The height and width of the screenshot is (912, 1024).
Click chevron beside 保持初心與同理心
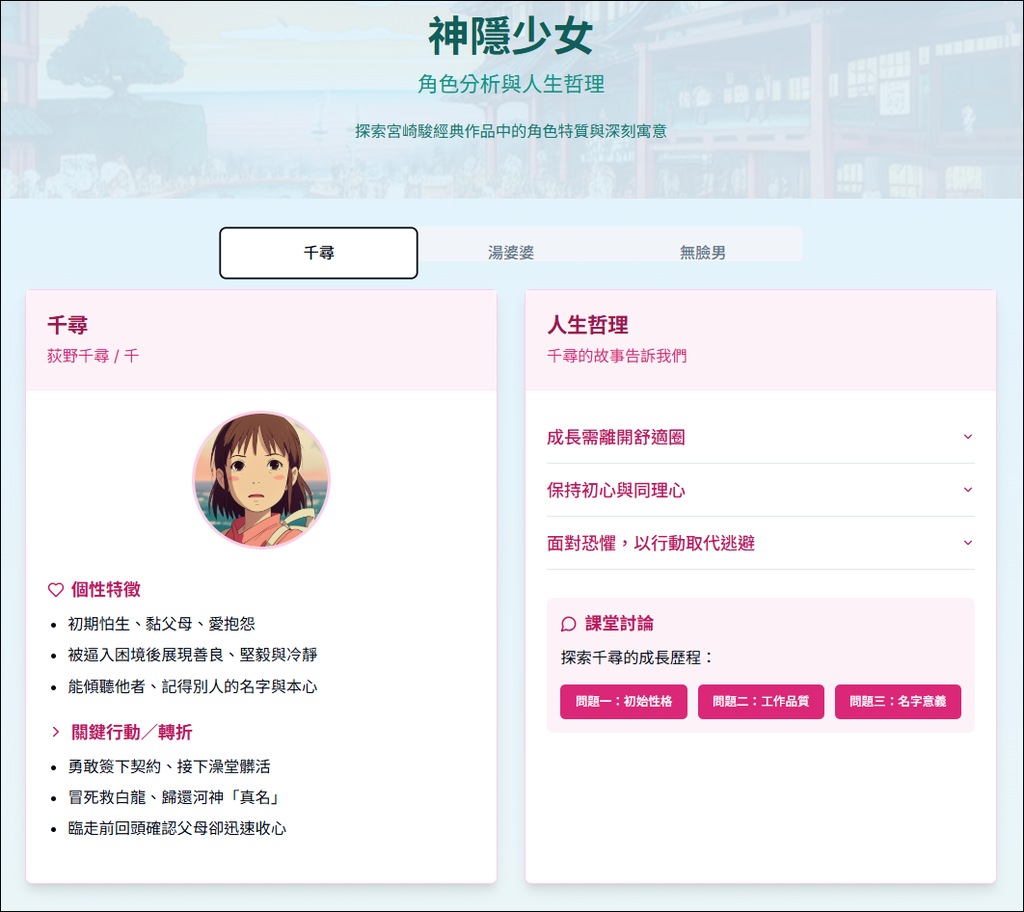pyautogui.click(x=968, y=490)
